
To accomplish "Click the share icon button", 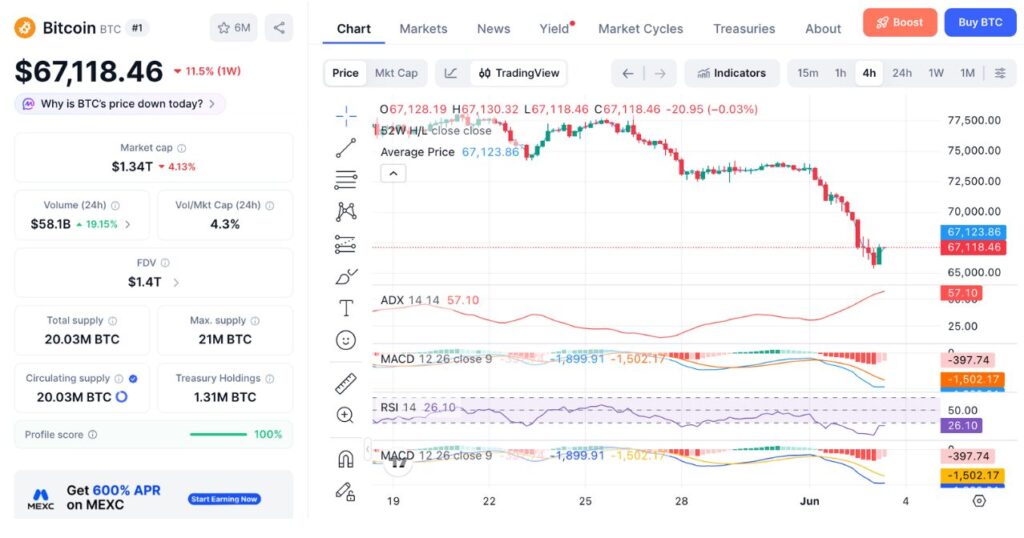I will pyautogui.click(x=279, y=27).
